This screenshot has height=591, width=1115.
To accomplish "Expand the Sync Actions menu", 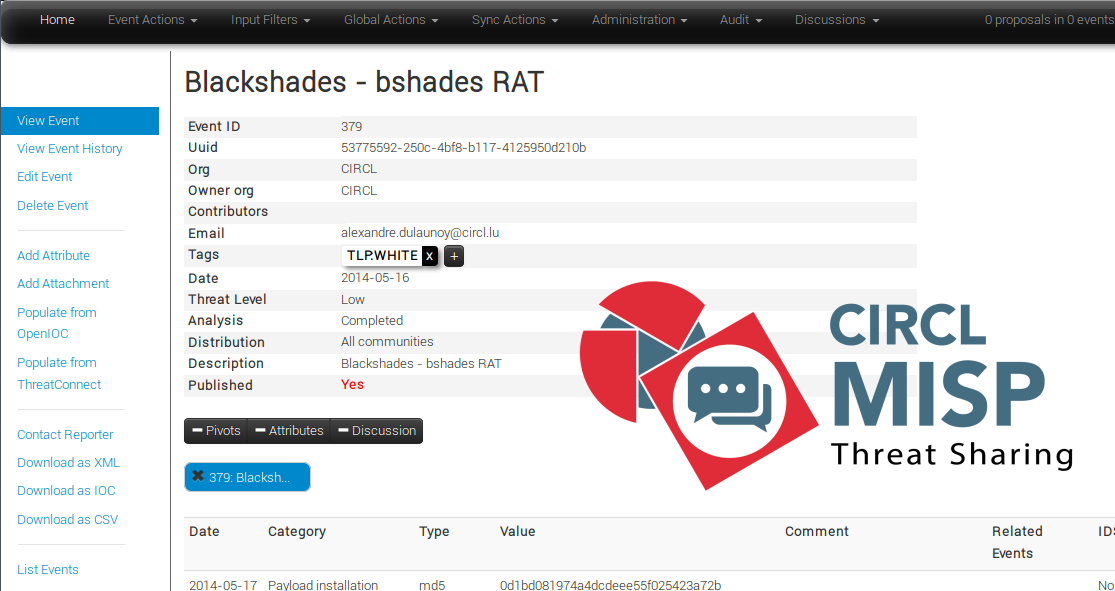I will pos(516,20).
